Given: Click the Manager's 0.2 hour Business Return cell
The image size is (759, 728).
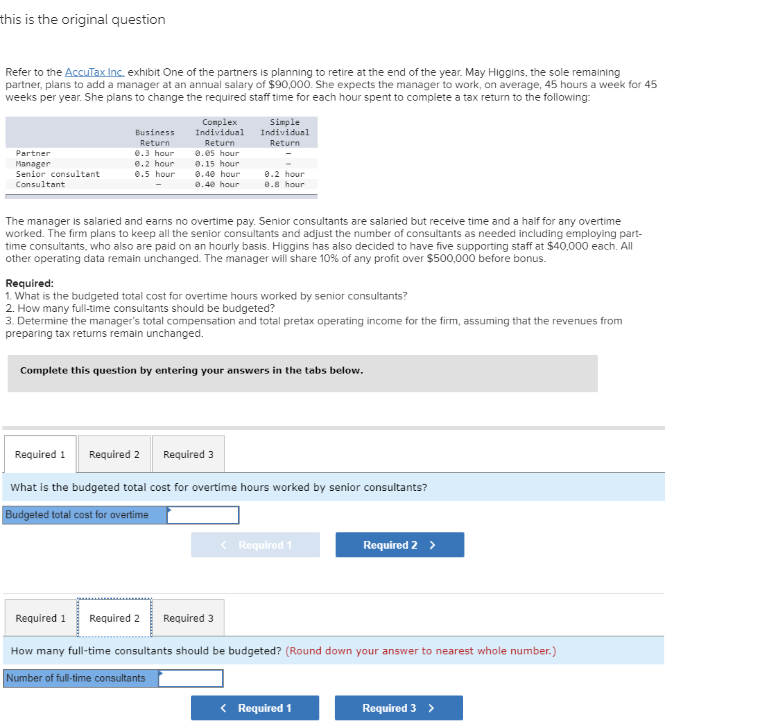Looking at the screenshot, I should click(154, 164).
